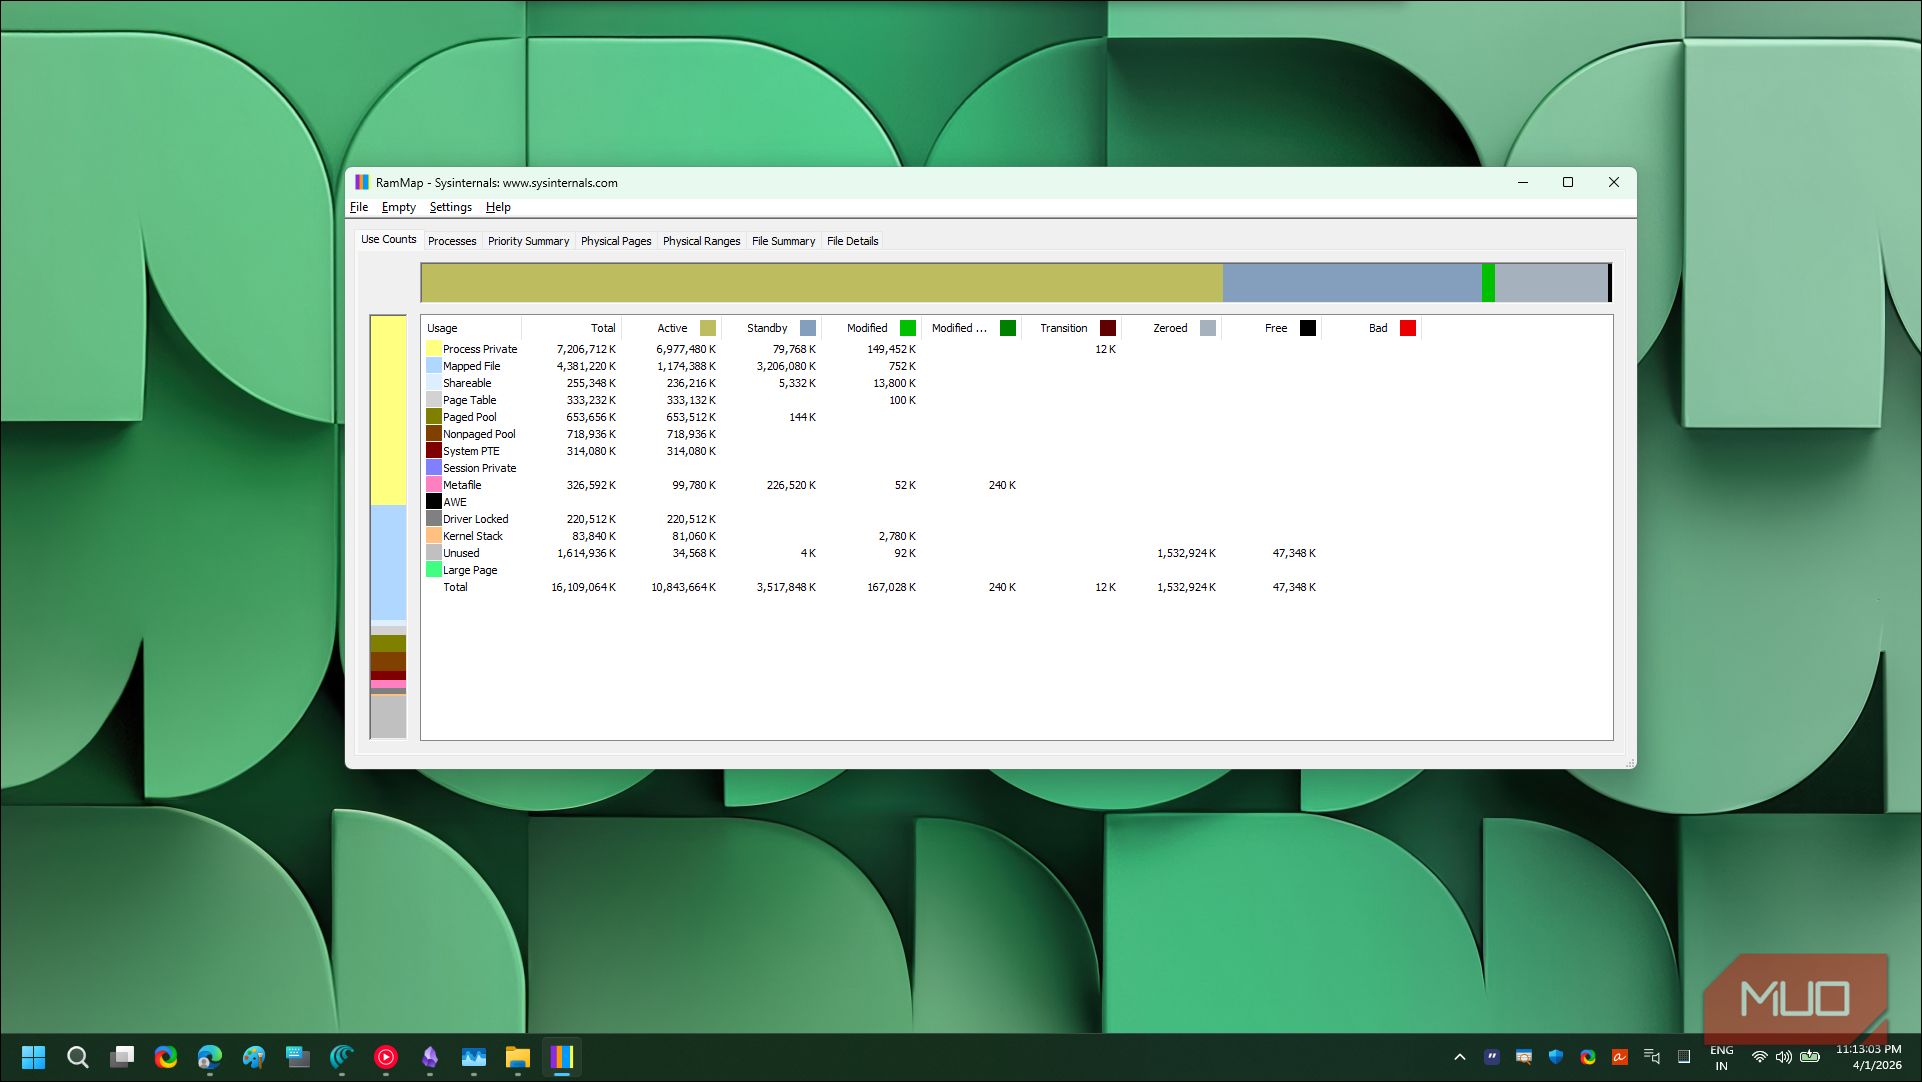This screenshot has height=1082, width=1922.
Task: Click the light blue segment of vertical usage bar
Action: pyautogui.click(x=388, y=563)
